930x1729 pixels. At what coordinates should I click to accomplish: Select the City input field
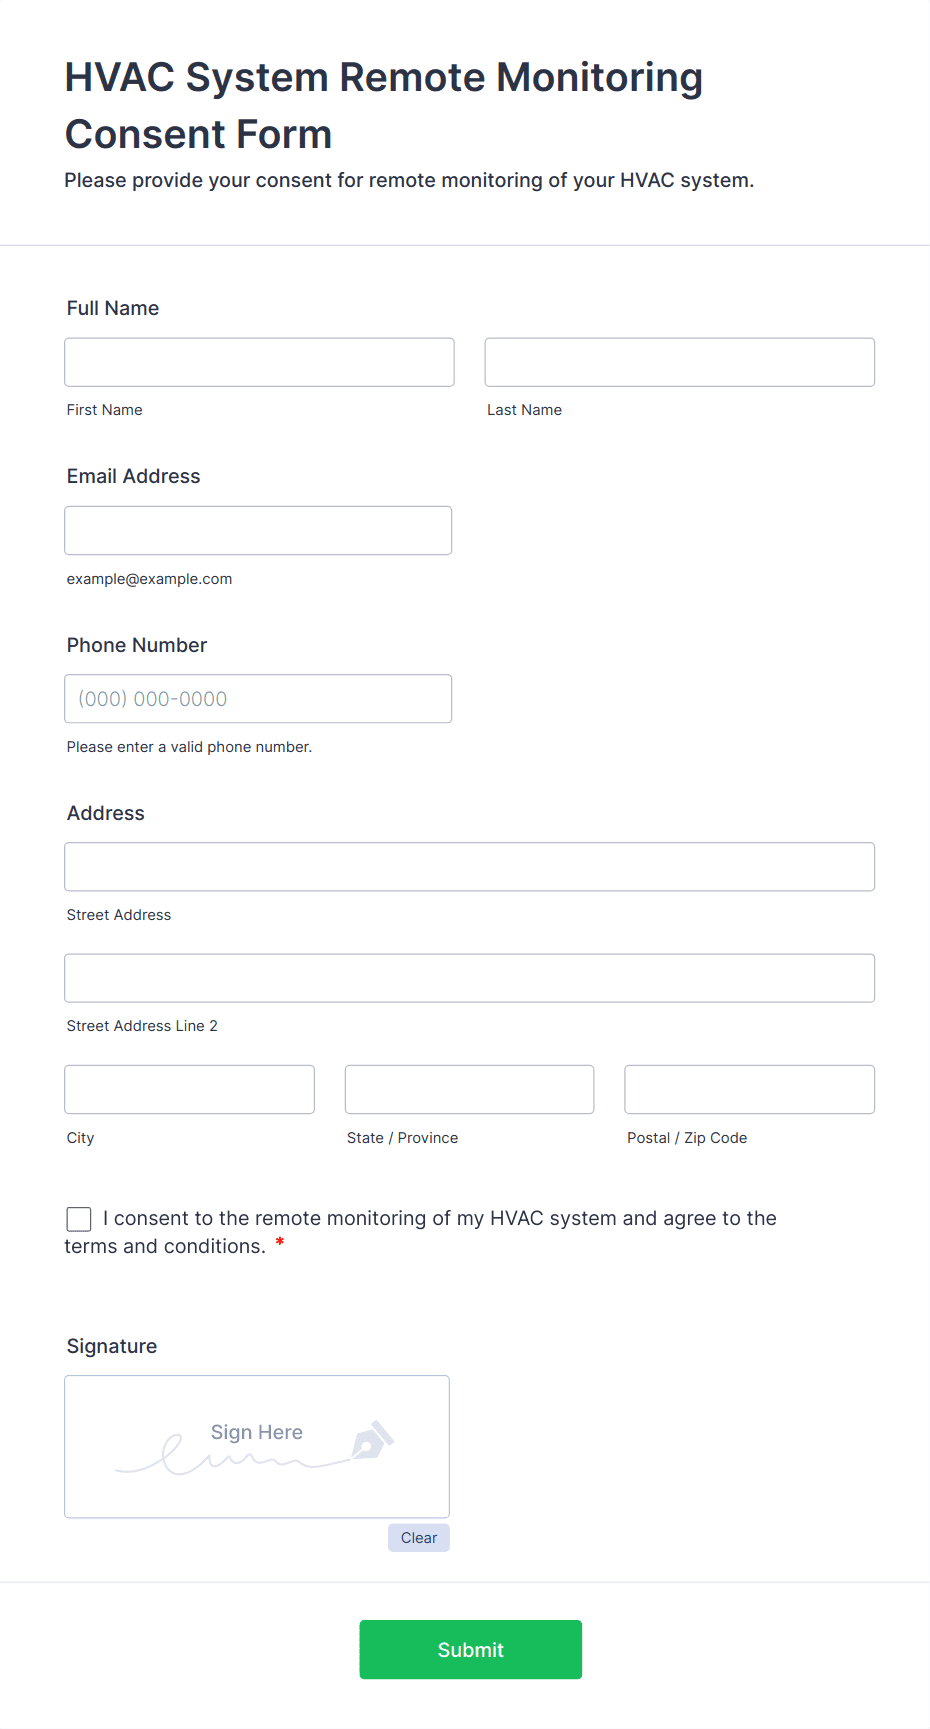[190, 1089]
